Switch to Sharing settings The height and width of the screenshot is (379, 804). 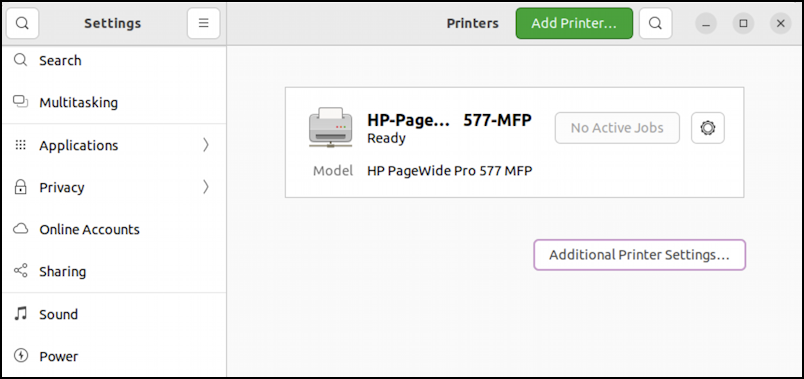114,271
